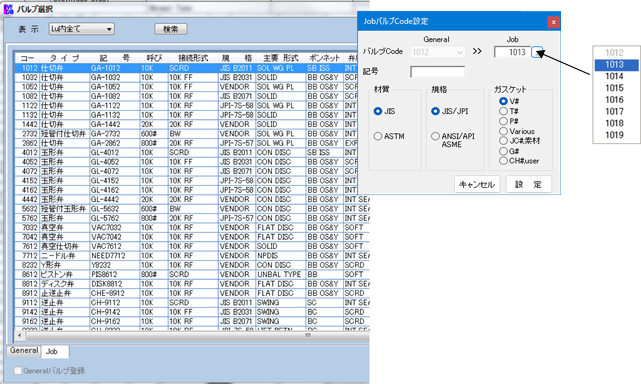The height and width of the screenshot is (384, 641).
Task: Select the row CH-9112 逆止弁
Action: (x=192, y=303)
